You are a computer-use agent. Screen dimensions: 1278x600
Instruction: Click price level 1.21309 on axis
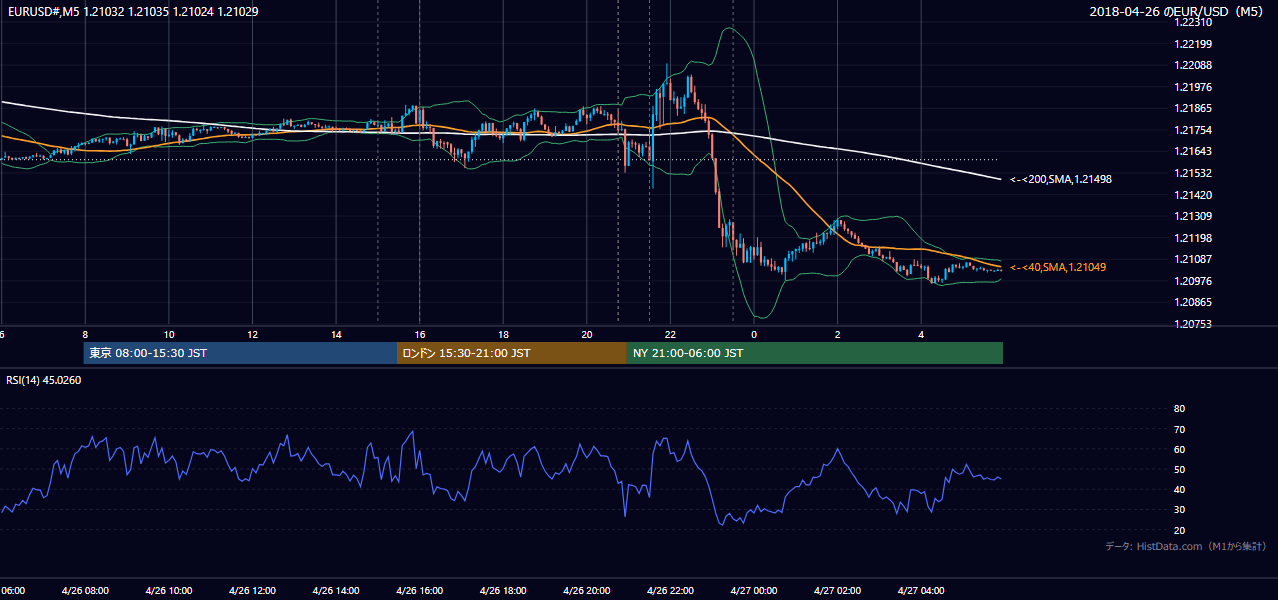1192,216
